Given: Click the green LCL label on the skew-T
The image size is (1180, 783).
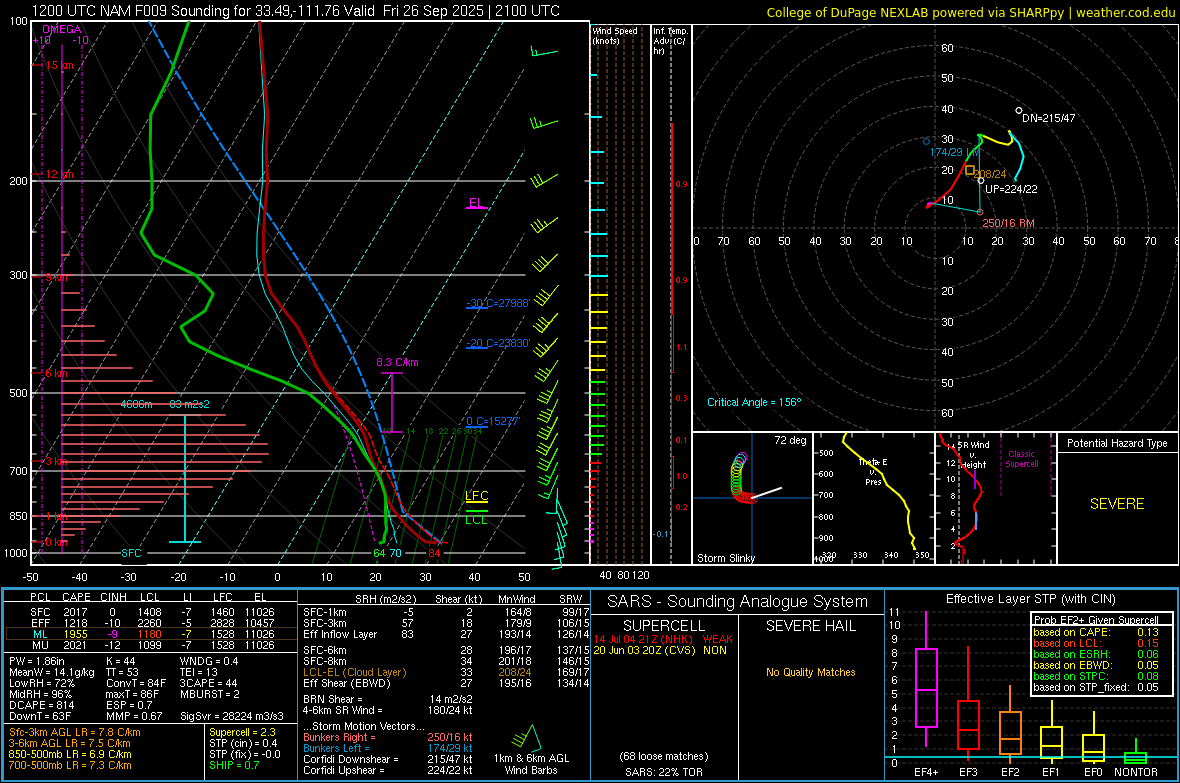Looking at the screenshot, I should 476,519.
